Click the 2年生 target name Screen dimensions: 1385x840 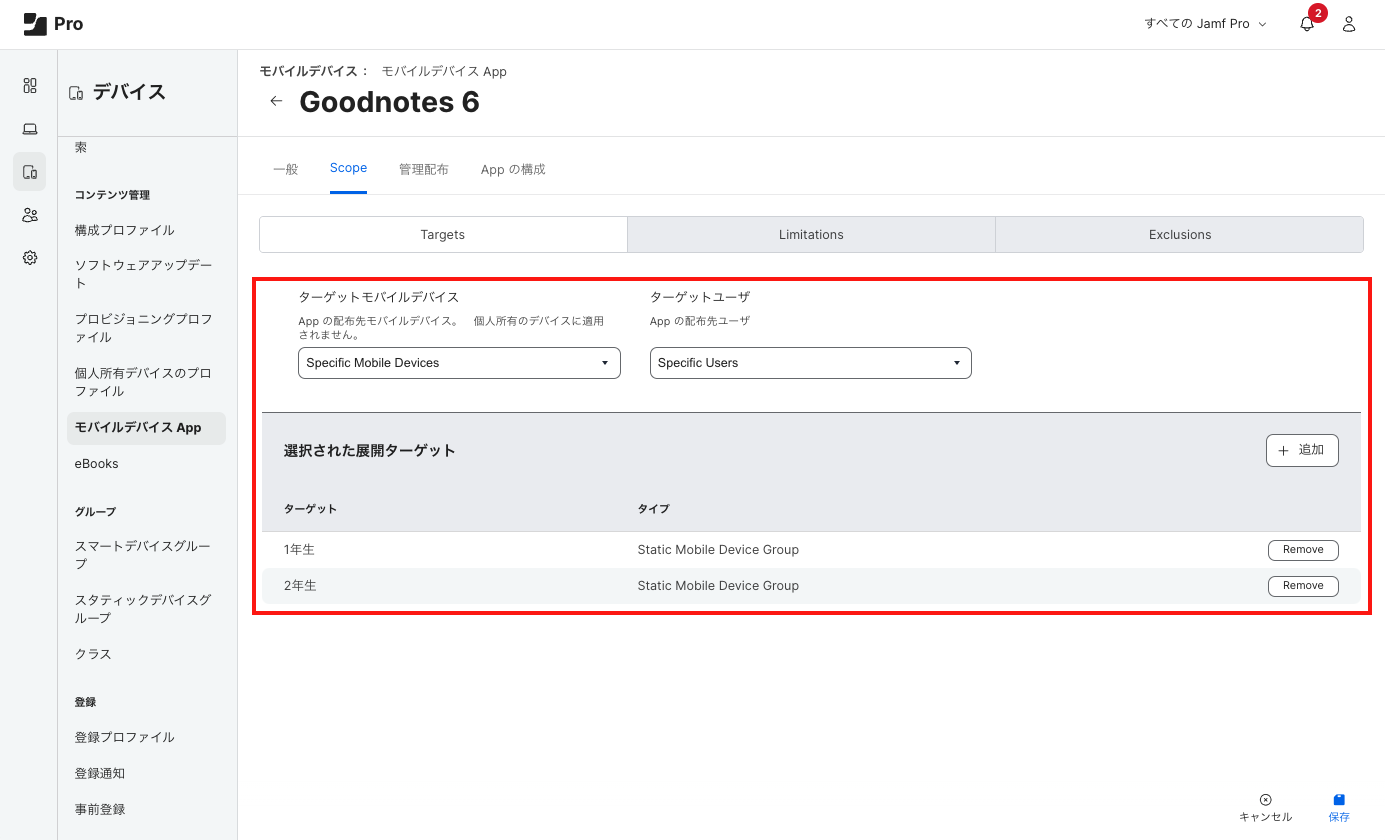click(x=300, y=586)
